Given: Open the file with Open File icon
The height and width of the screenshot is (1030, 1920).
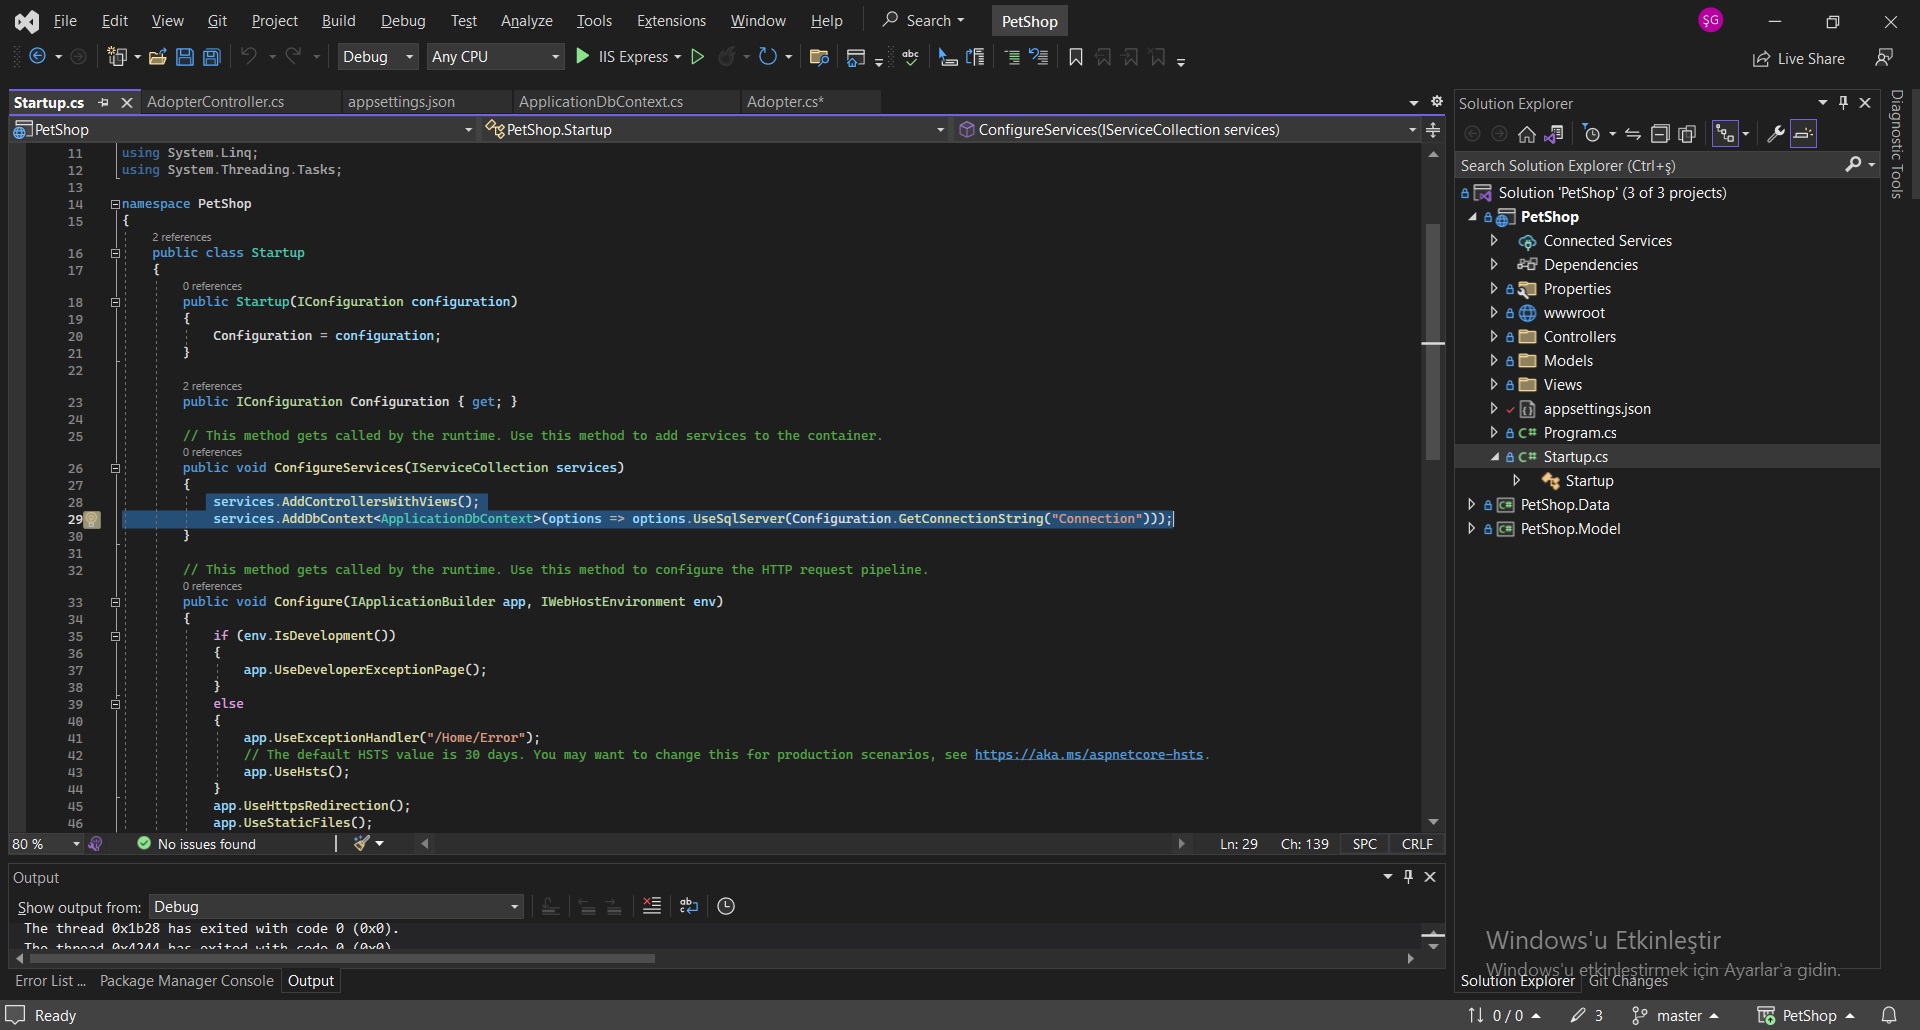Looking at the screenshot, I should point(157,57).
